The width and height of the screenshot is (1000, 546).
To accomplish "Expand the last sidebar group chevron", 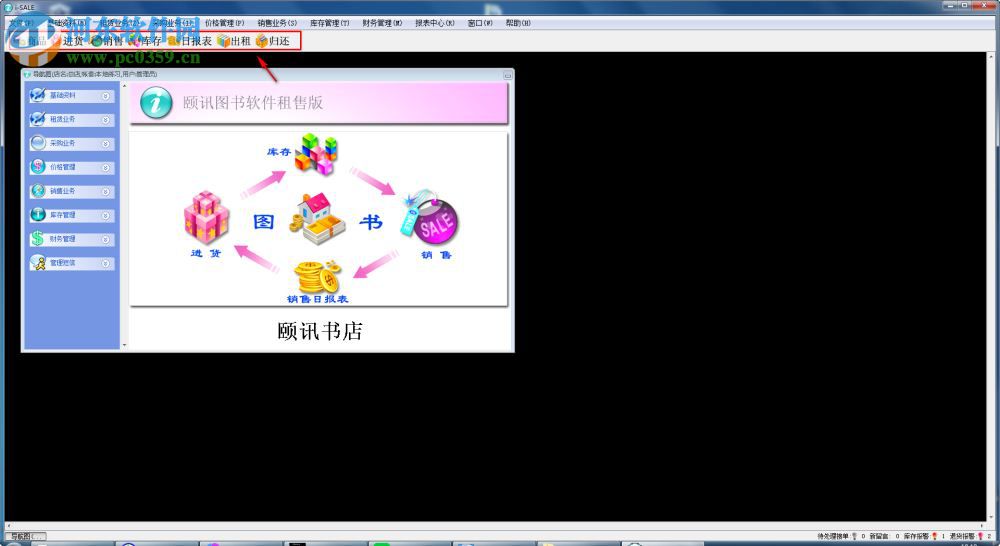I will (106, 263).
